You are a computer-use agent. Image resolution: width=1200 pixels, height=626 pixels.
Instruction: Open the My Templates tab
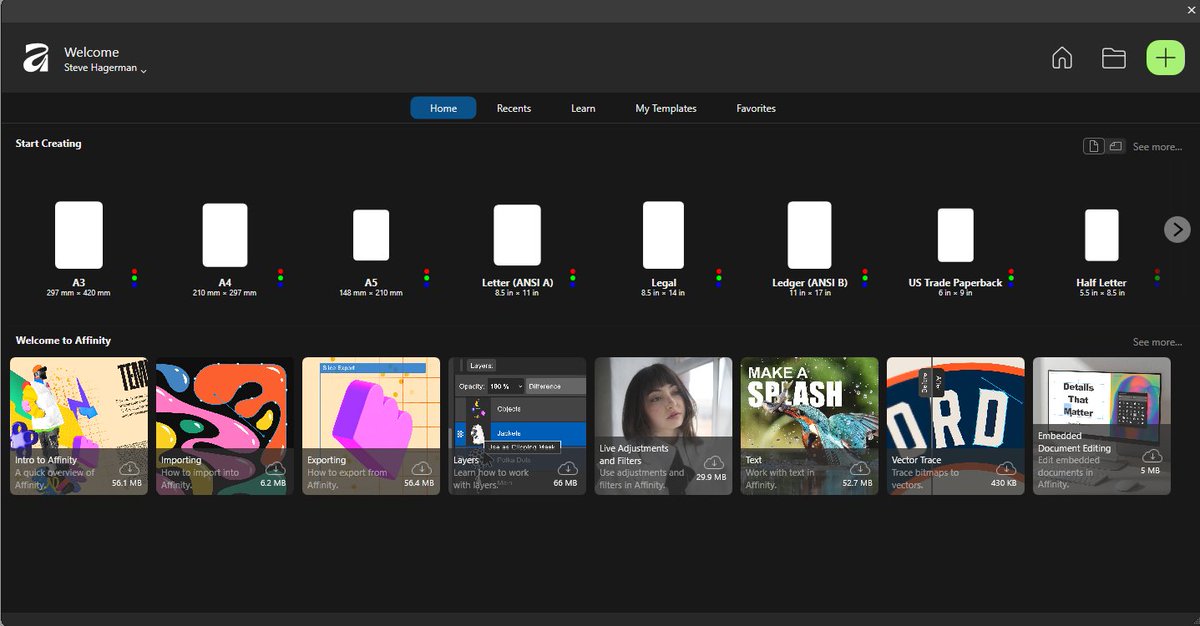point(666,108)
